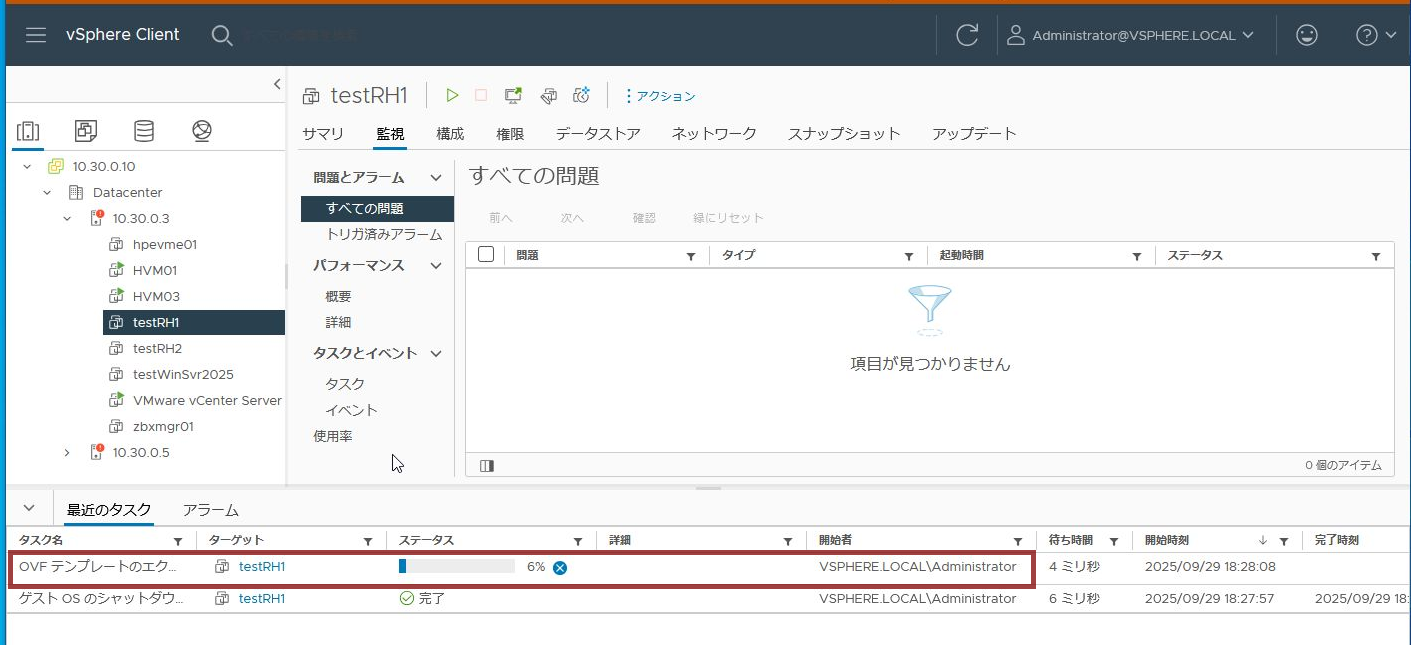
Task: Refresh the vSphere Client view
Action: (x=966, y=35)
